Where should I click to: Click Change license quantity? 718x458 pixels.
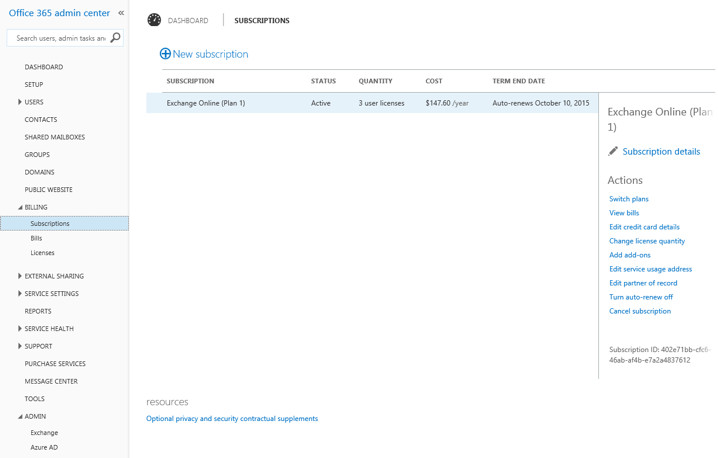(x=647, y=241)
